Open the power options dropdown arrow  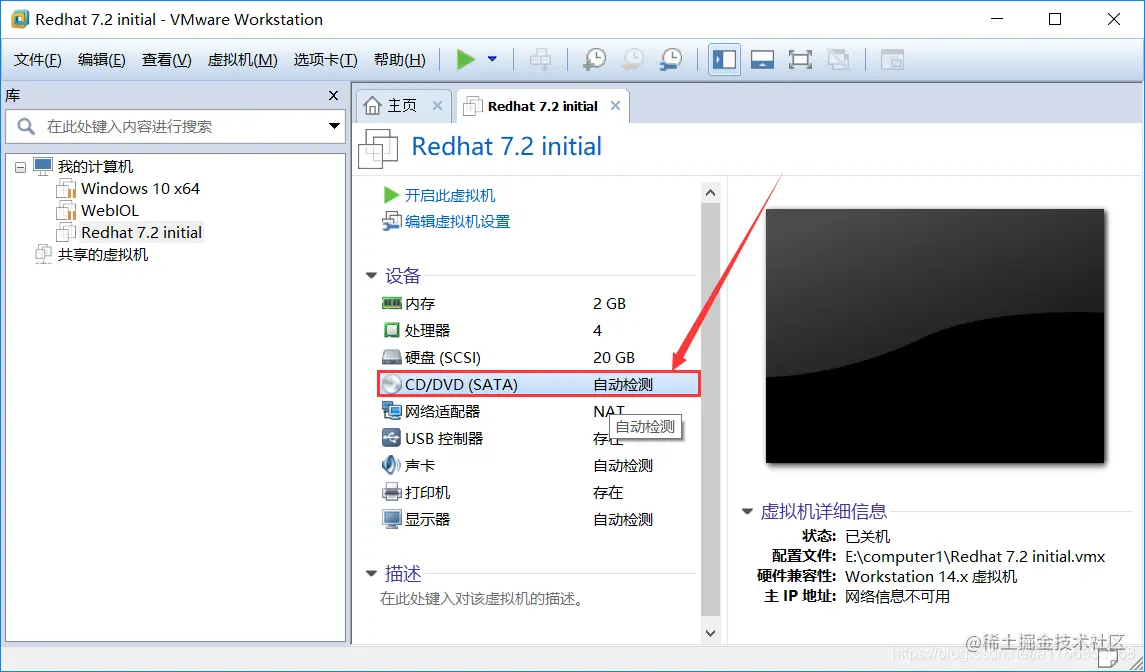tap(492, 59)
